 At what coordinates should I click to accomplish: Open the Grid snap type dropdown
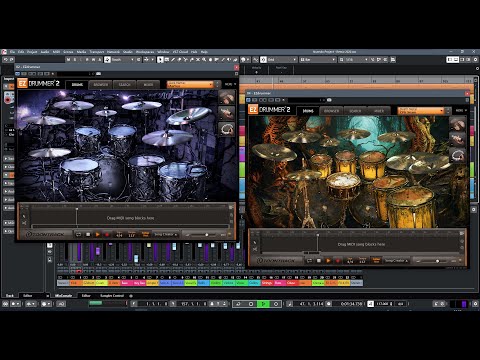pyautogui.click(x=282, y=60)
